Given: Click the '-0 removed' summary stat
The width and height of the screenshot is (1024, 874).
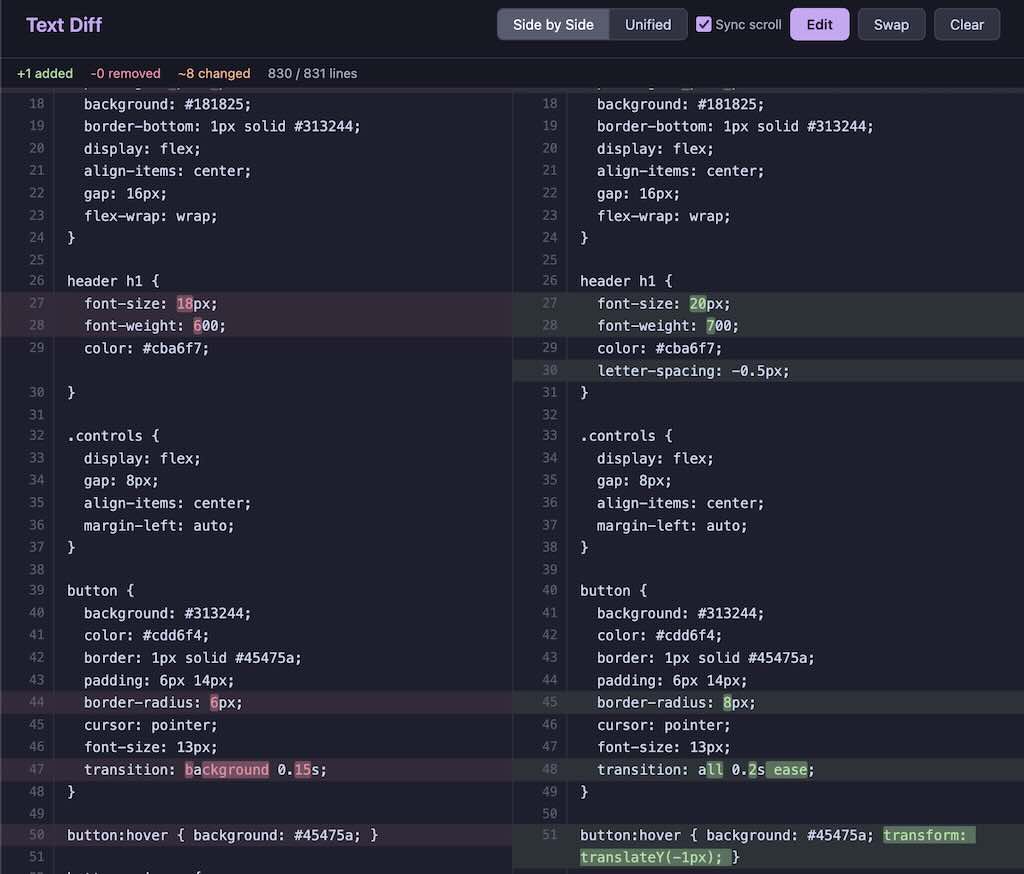Looking at the screenshot, I should (125, 73).
